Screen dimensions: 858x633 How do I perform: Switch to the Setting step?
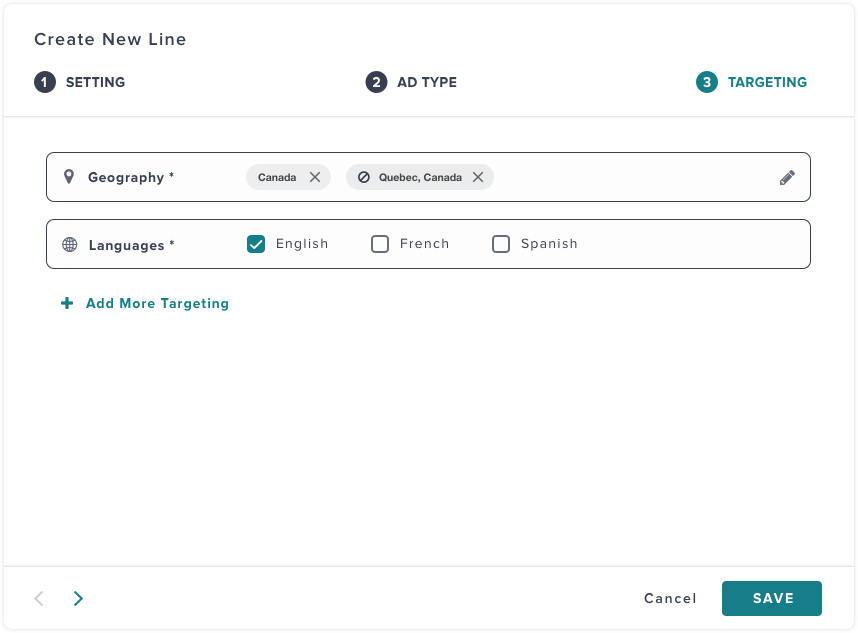click(80, 82)
